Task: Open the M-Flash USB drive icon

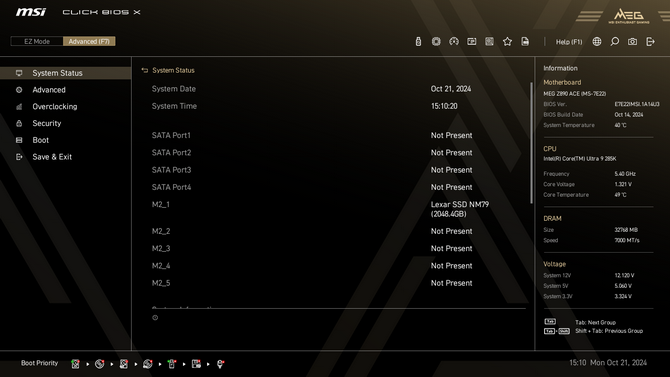Action: pos(418,41)
